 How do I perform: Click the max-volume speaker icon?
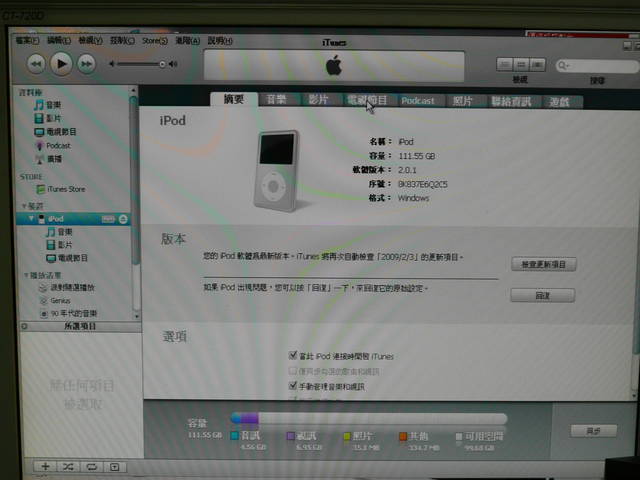[173, 64]
